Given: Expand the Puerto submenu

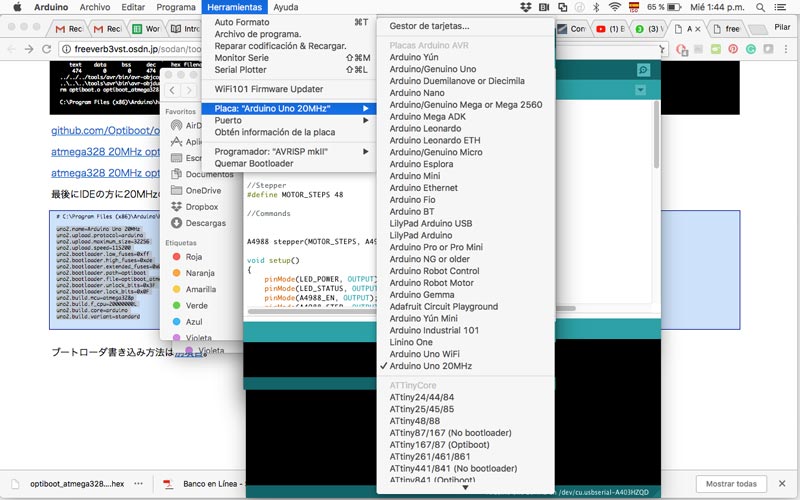Looking at the screenshot, I should coord(289,120).
